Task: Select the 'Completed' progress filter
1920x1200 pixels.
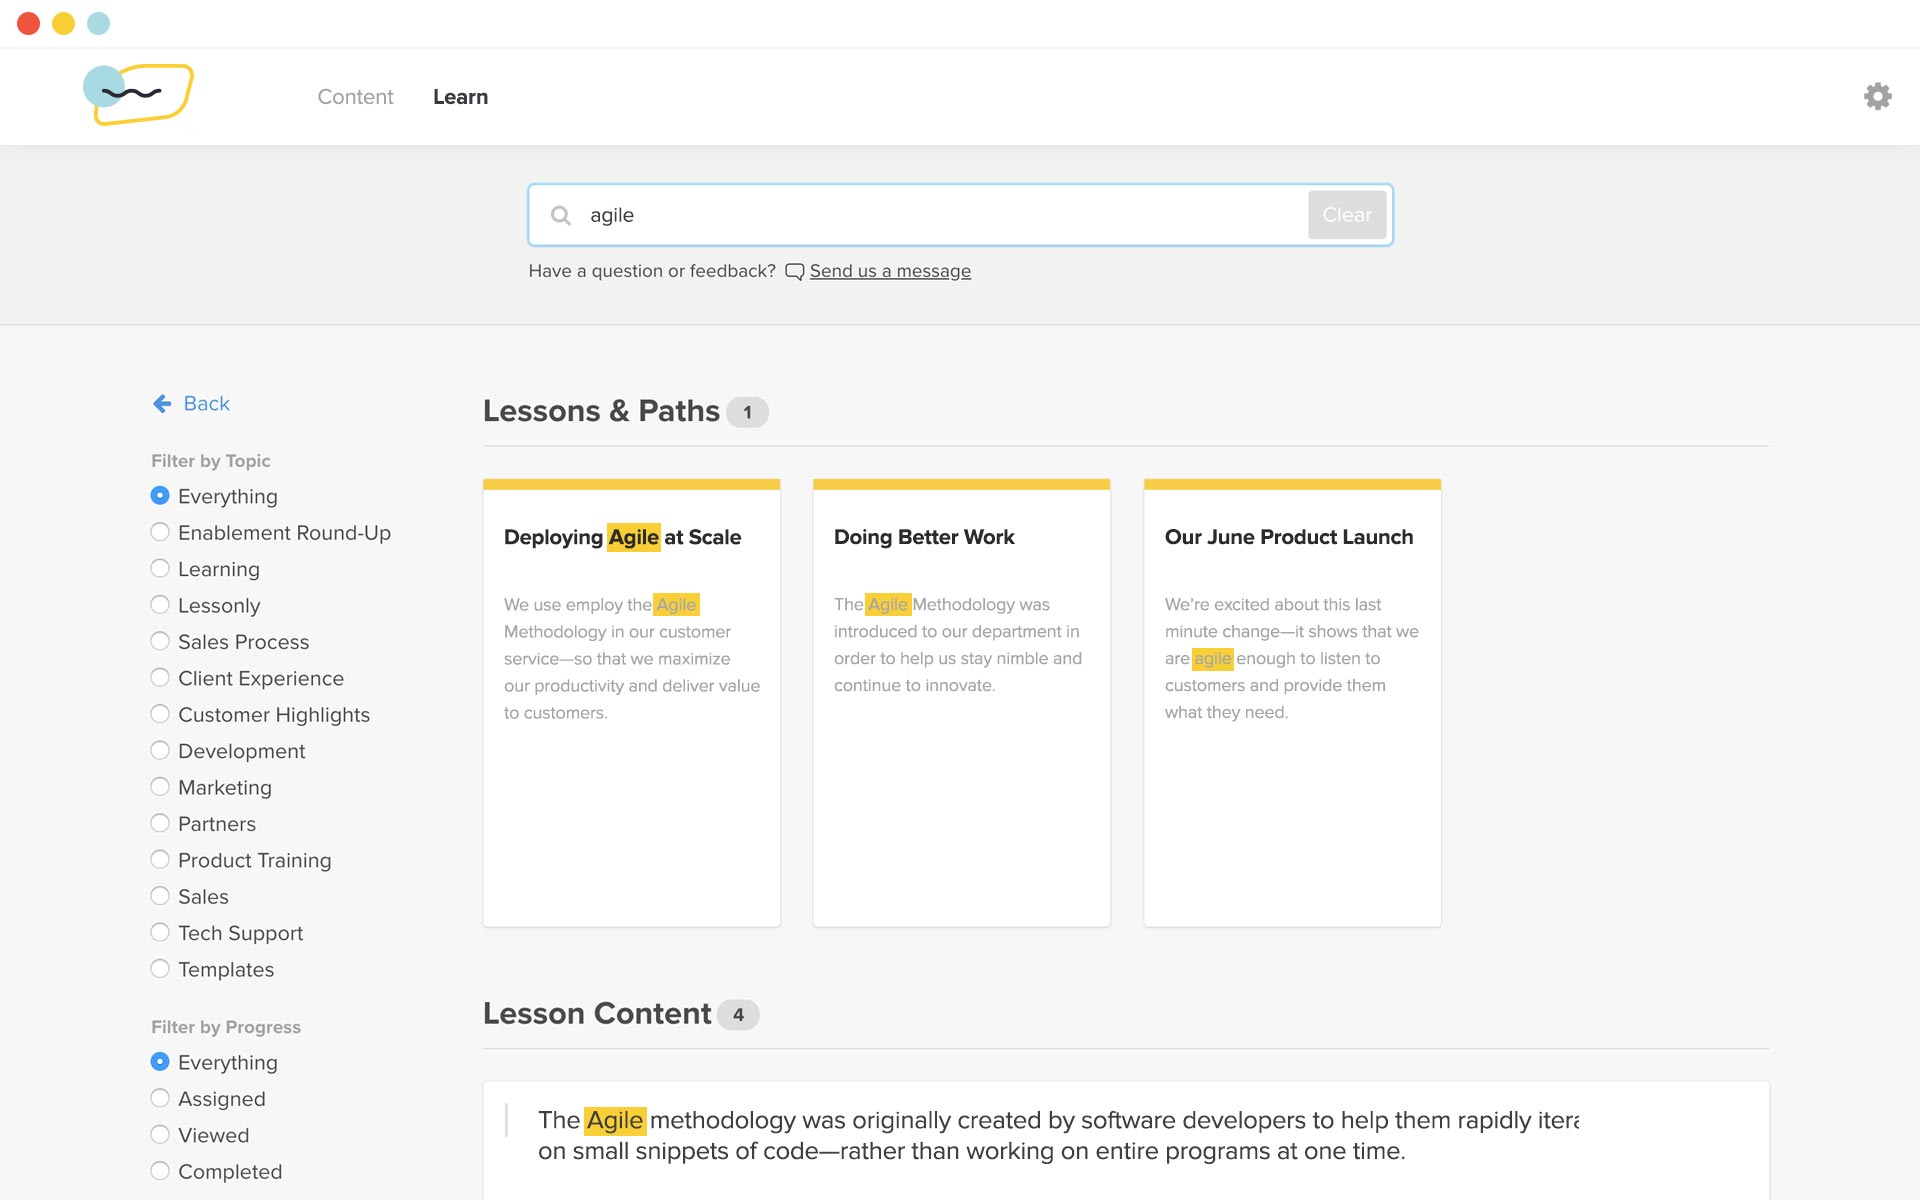Action: 160,1171
